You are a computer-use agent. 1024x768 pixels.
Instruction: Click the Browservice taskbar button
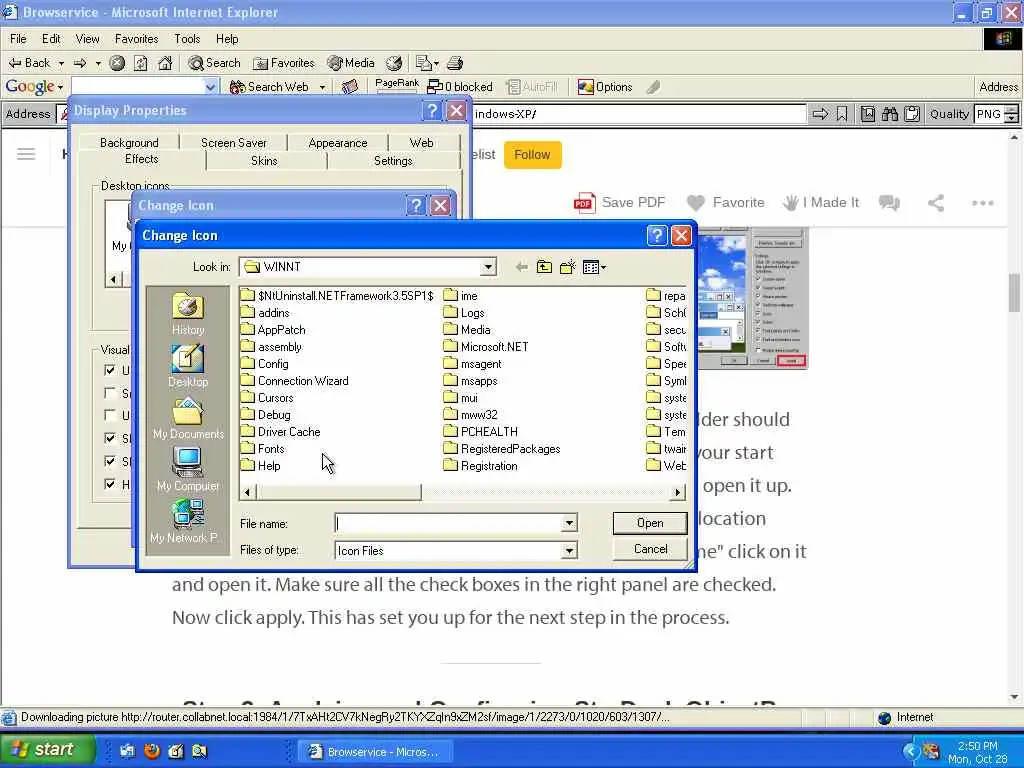pyautogui.click(x=375, y=752)
